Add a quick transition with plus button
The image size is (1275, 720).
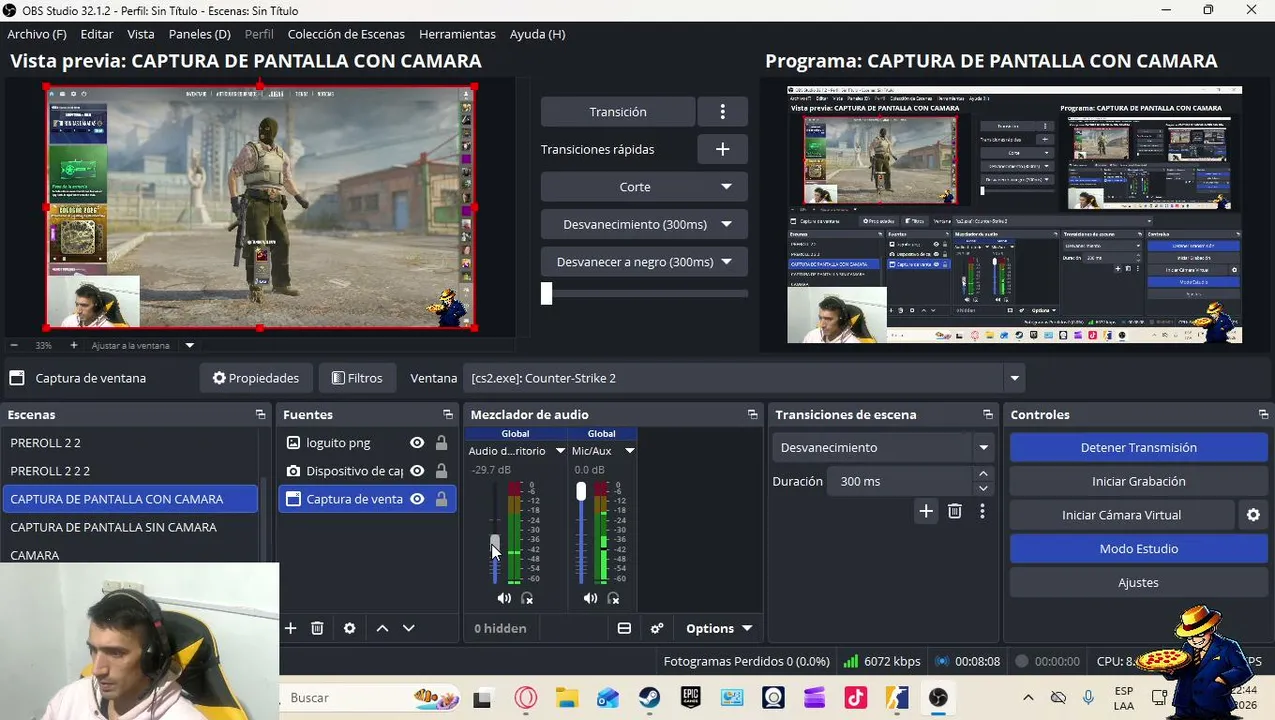(x=722, y=149)
